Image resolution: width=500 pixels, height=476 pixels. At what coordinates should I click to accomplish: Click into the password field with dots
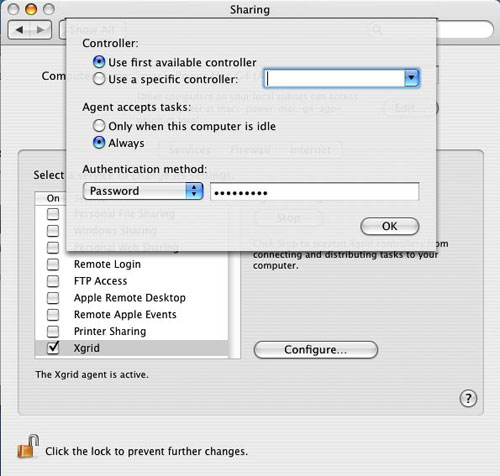[x=314, y=192]
